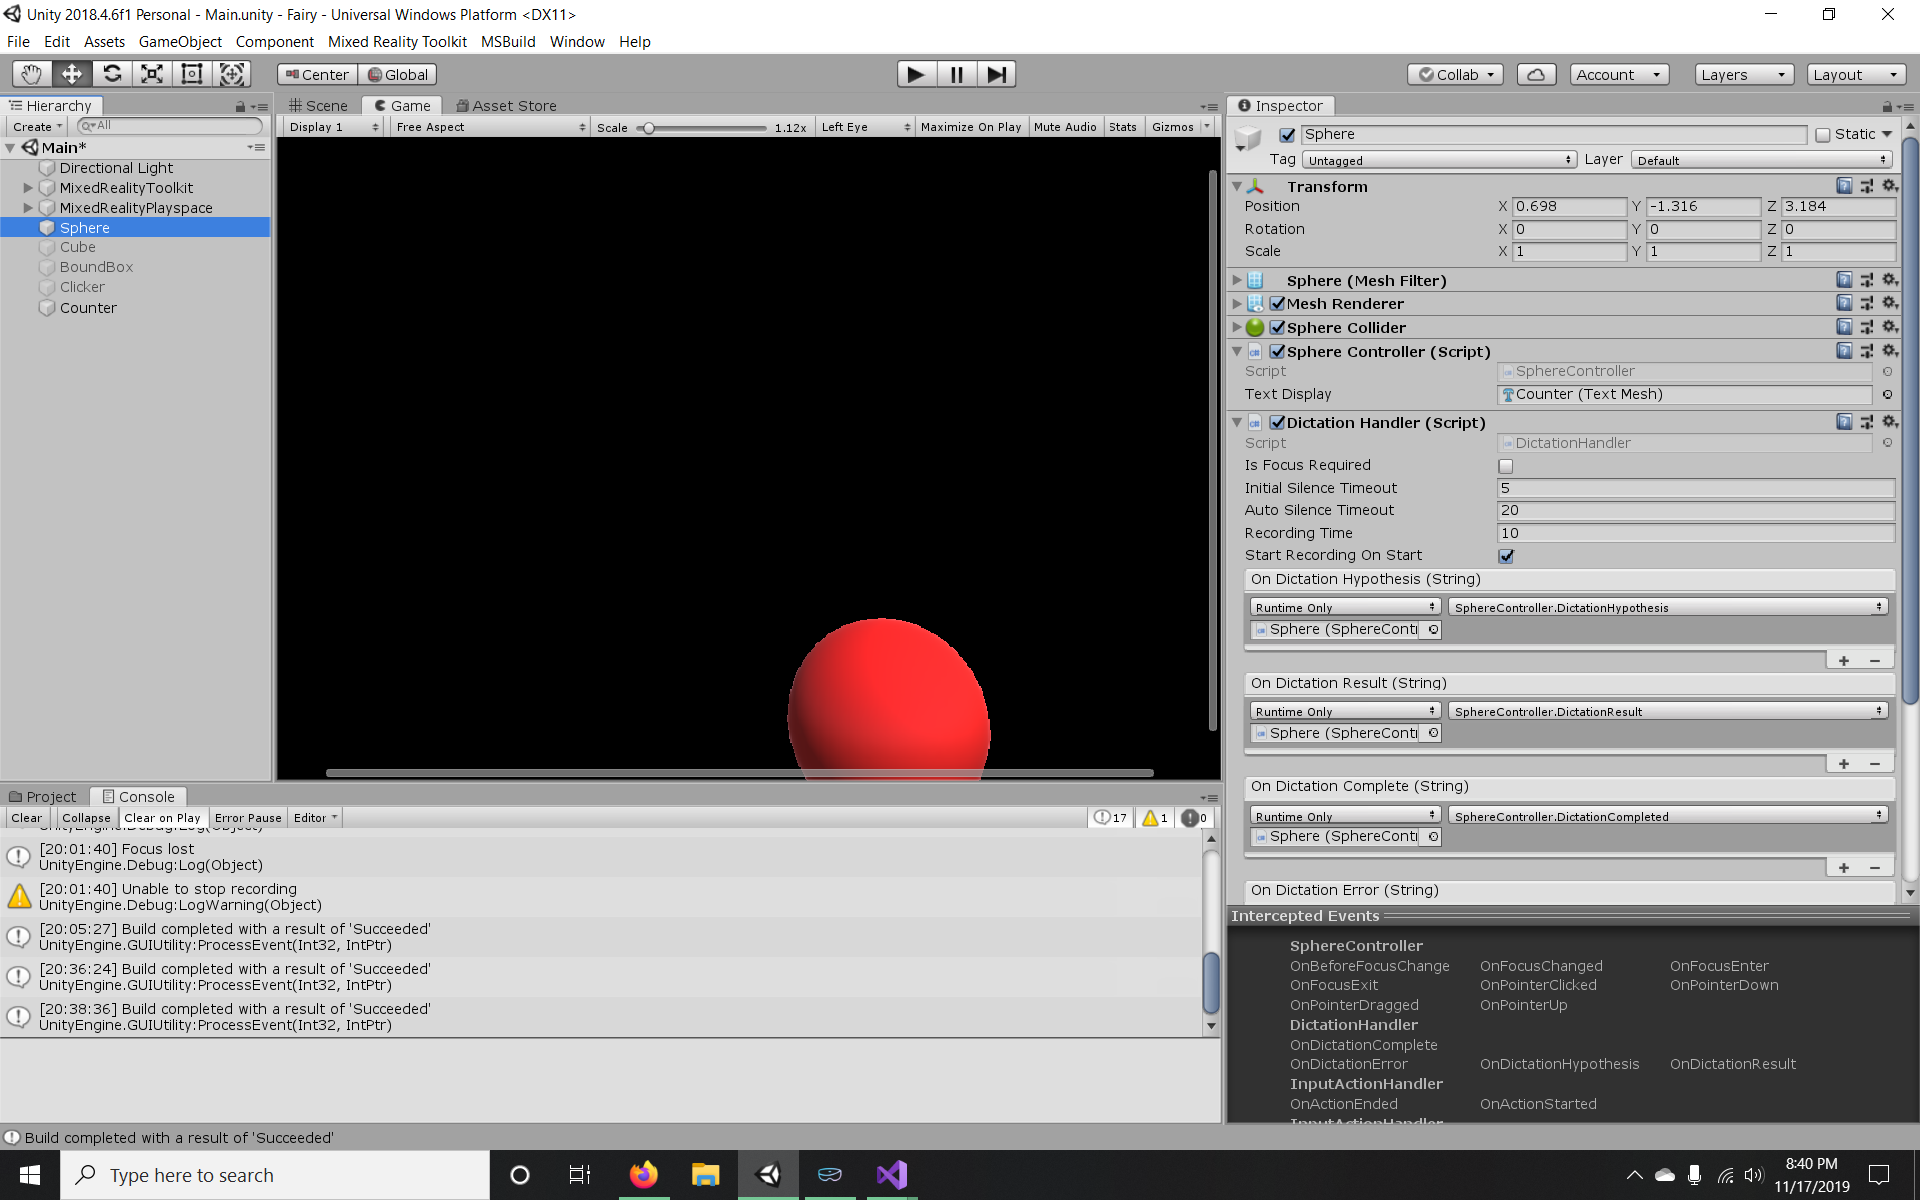Open the Untagged tag dropdown
The width and height of the screenshot is (1920, 1200).
(x=1439, y=159)
